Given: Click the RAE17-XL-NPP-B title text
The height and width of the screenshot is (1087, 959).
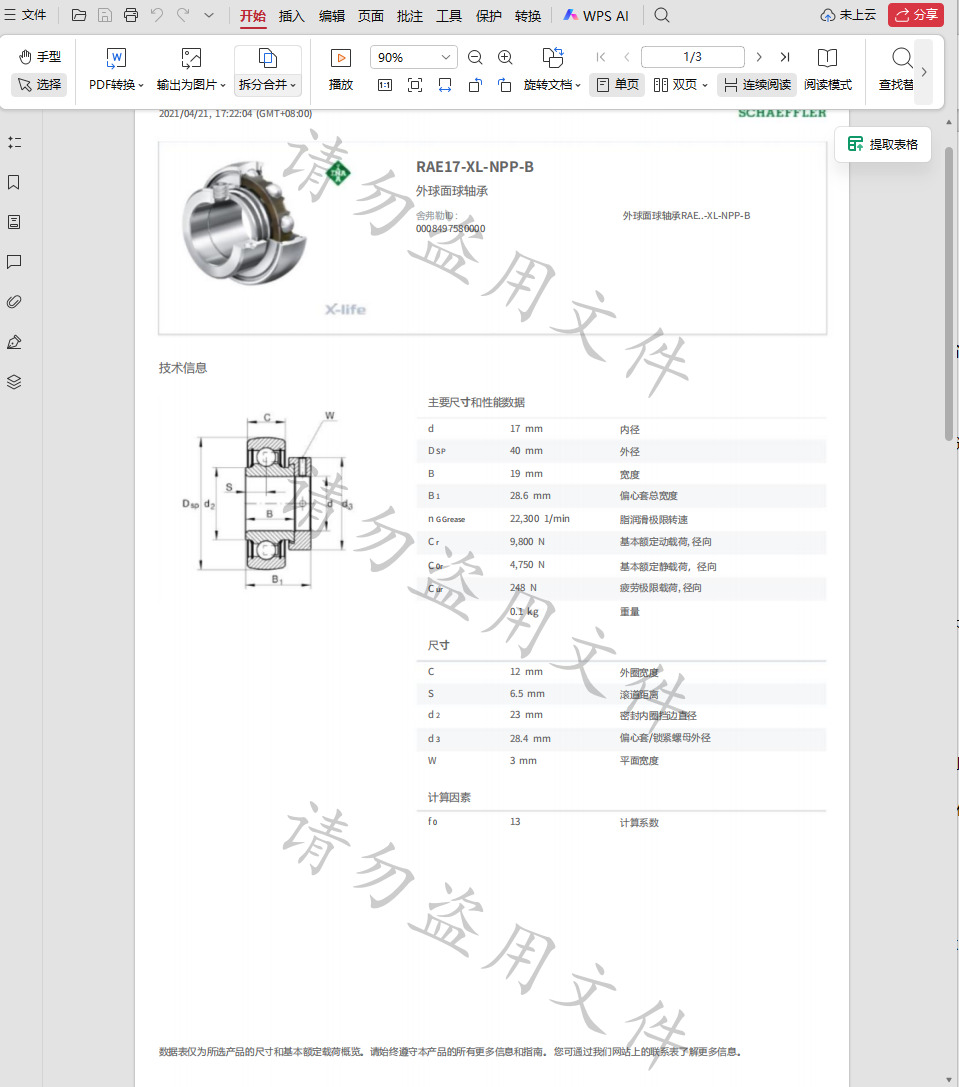Looking at the screenshot, I should (x=475, y=166).
